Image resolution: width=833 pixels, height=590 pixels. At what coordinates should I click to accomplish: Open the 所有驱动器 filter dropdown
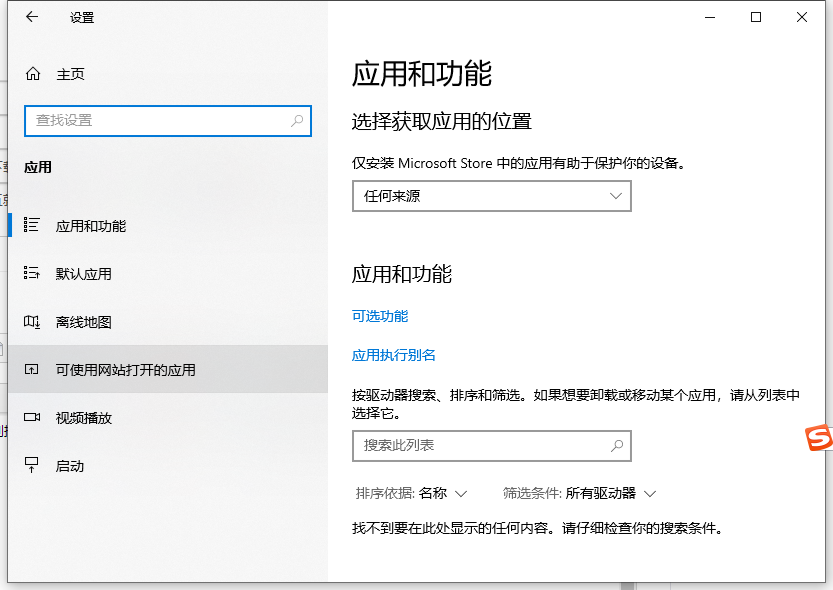(x=609, y=493)
